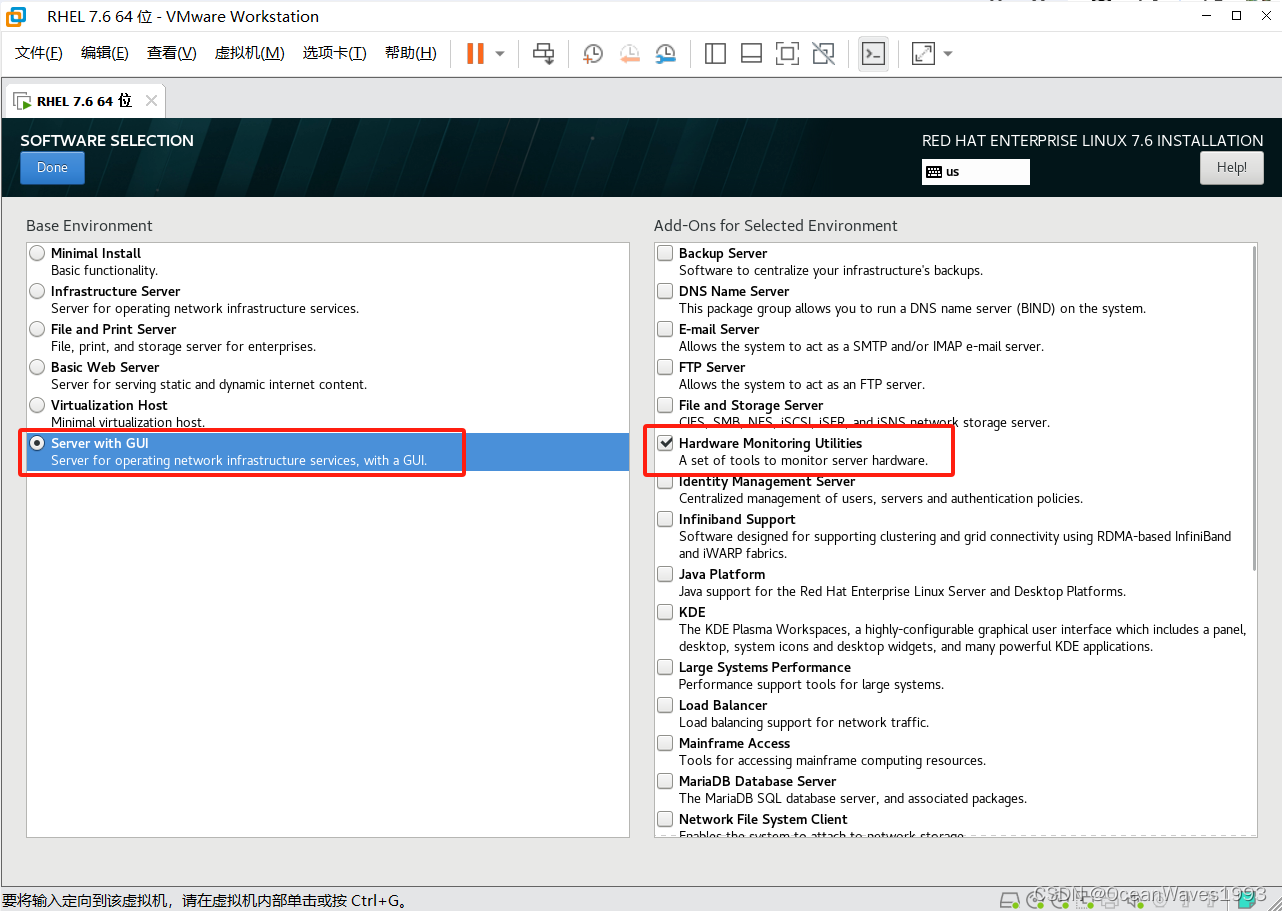
Task: Click 'Load balancing support for network traffic.'
Action: tap(804, 723)
